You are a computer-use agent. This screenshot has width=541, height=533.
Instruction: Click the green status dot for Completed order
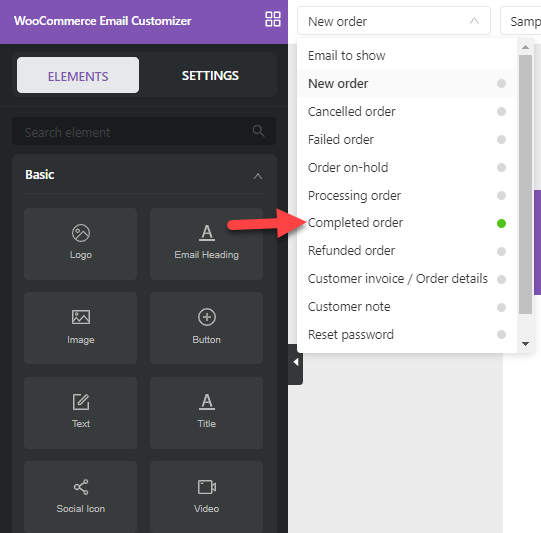coord(501,223)
